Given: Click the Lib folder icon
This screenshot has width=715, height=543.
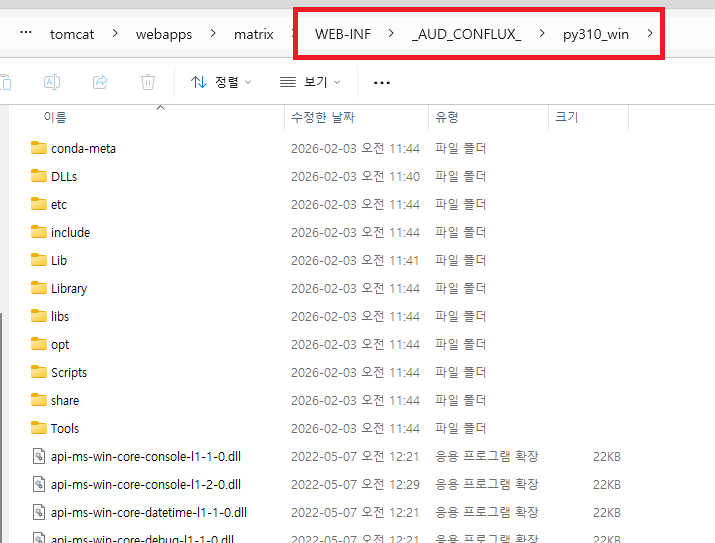Looking at the screenshot, I should pyautogui.click(x=39, y=260).
